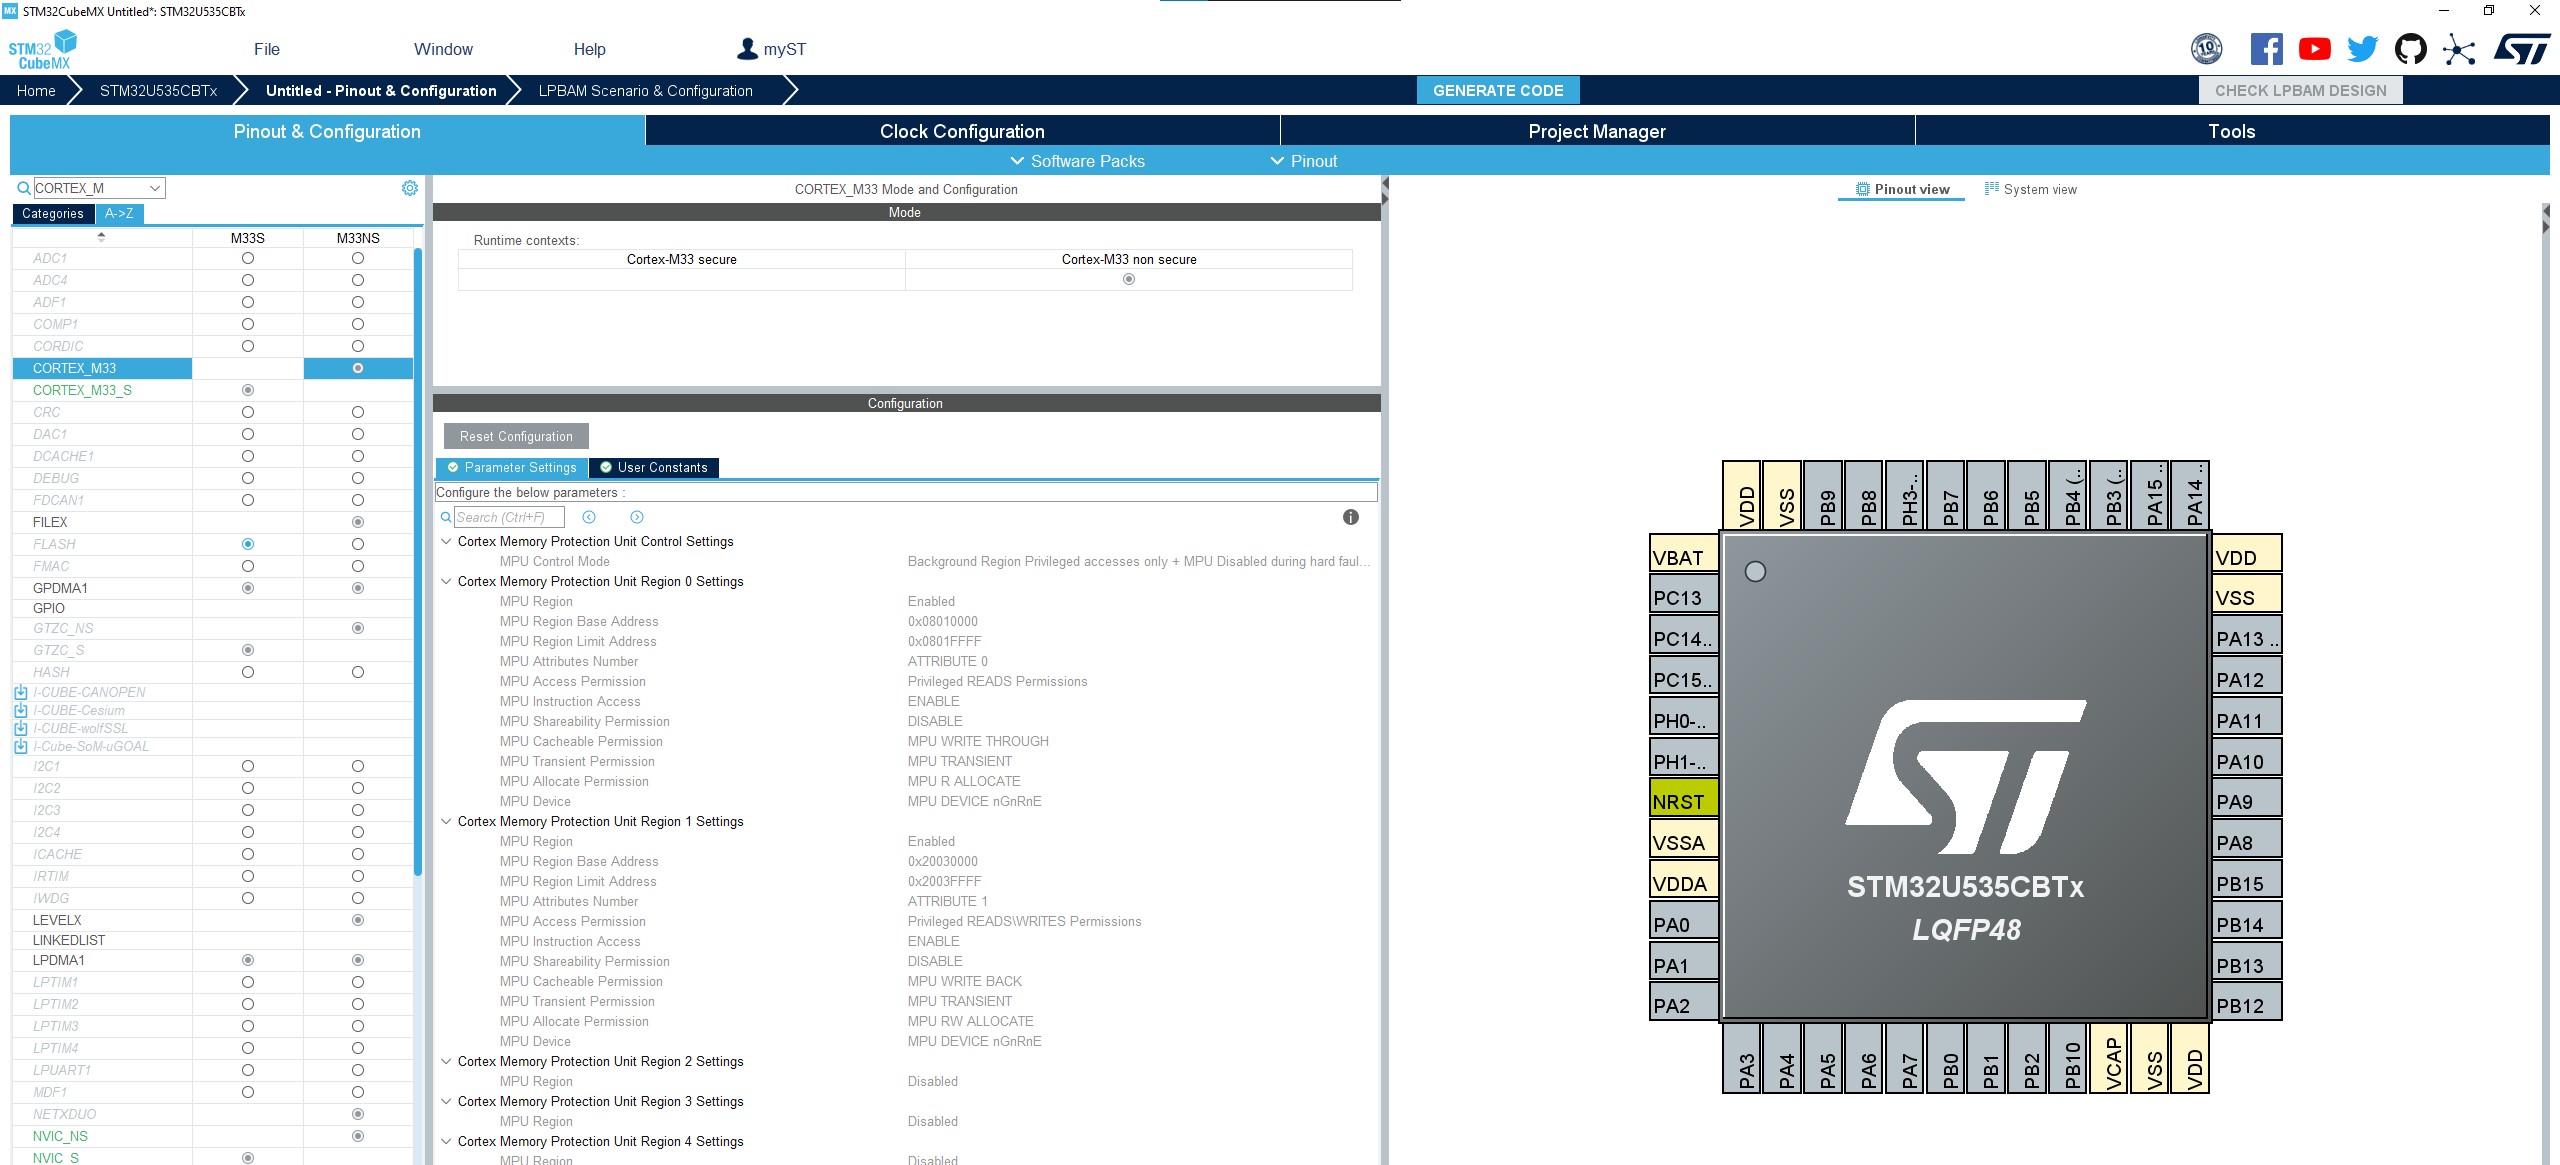
Task: Click the download icon beside I-CUBE-wolfSSL
Action: 21,728
